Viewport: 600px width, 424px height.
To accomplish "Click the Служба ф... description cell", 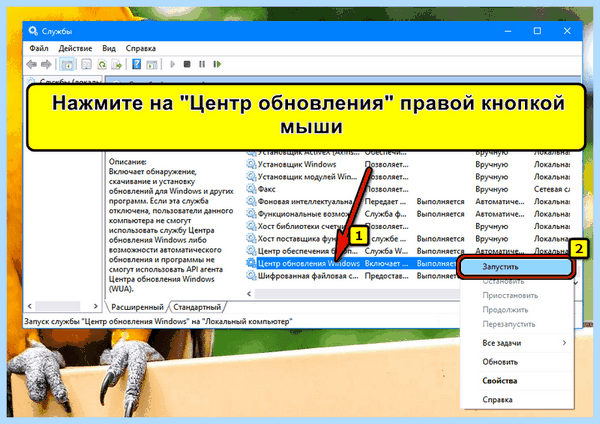I will (386, 214).
